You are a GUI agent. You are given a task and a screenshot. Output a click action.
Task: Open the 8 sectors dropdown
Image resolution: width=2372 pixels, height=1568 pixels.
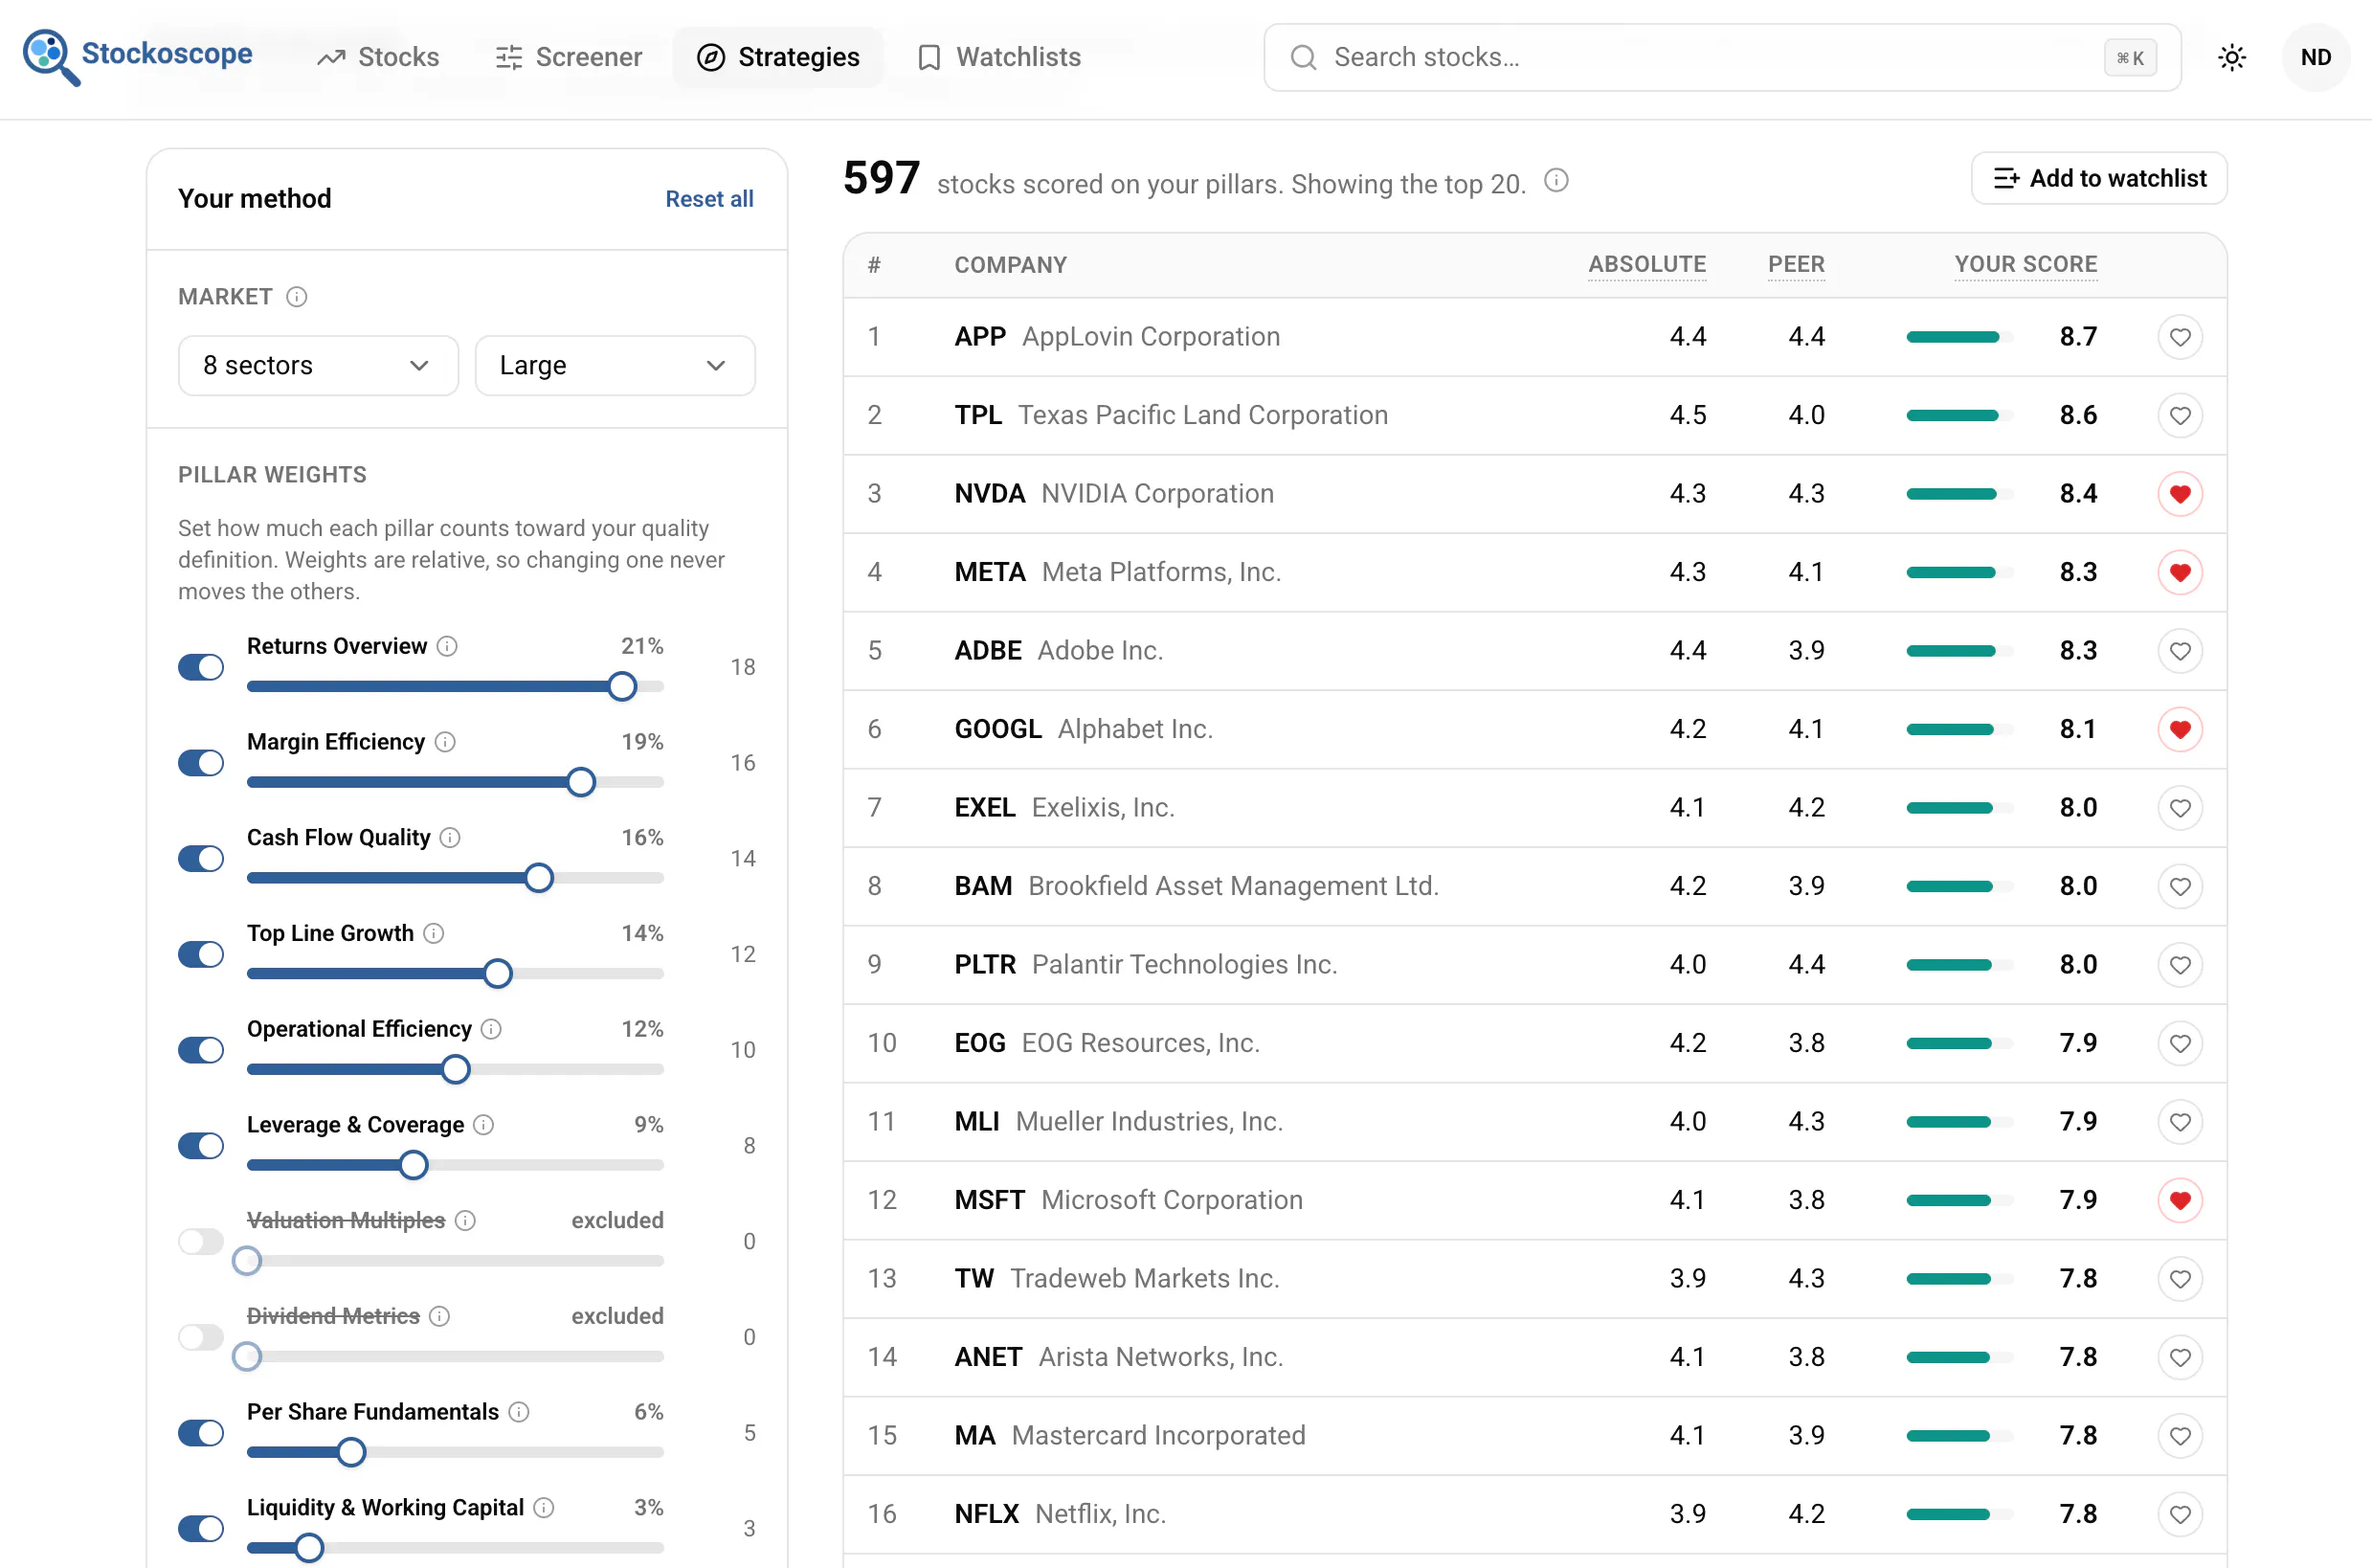click(318, 366)
